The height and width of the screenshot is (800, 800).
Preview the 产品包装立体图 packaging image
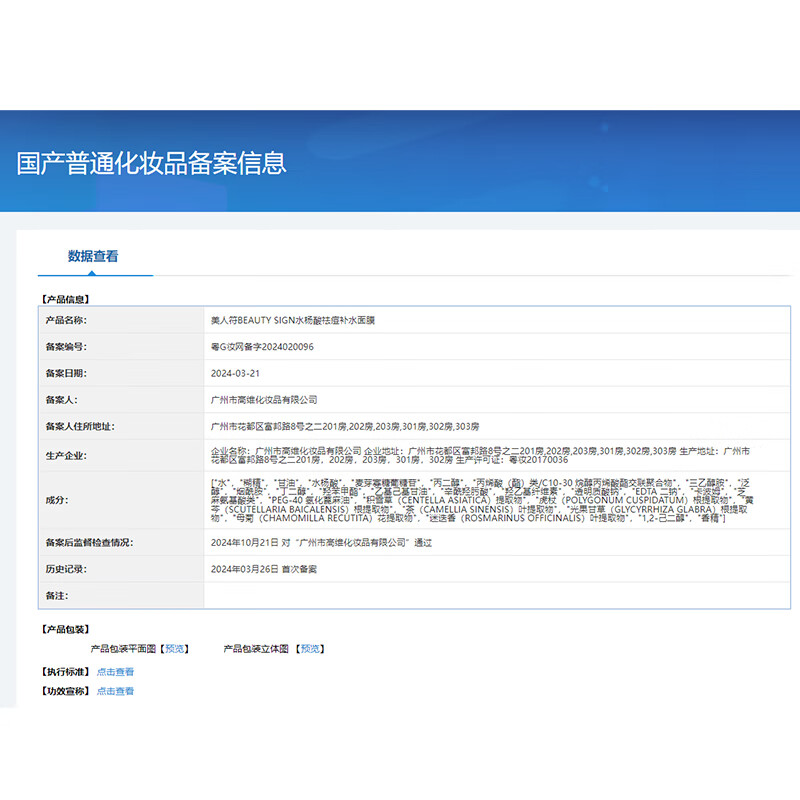tap(312, 647)
